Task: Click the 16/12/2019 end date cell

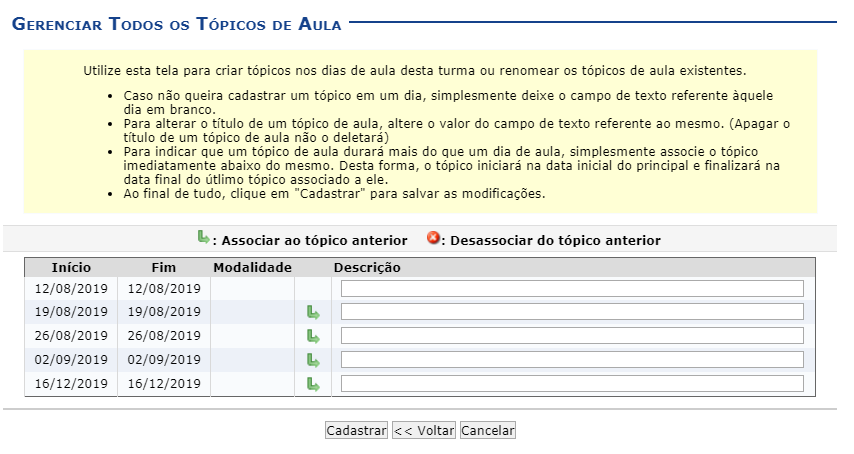Action: 163,384
